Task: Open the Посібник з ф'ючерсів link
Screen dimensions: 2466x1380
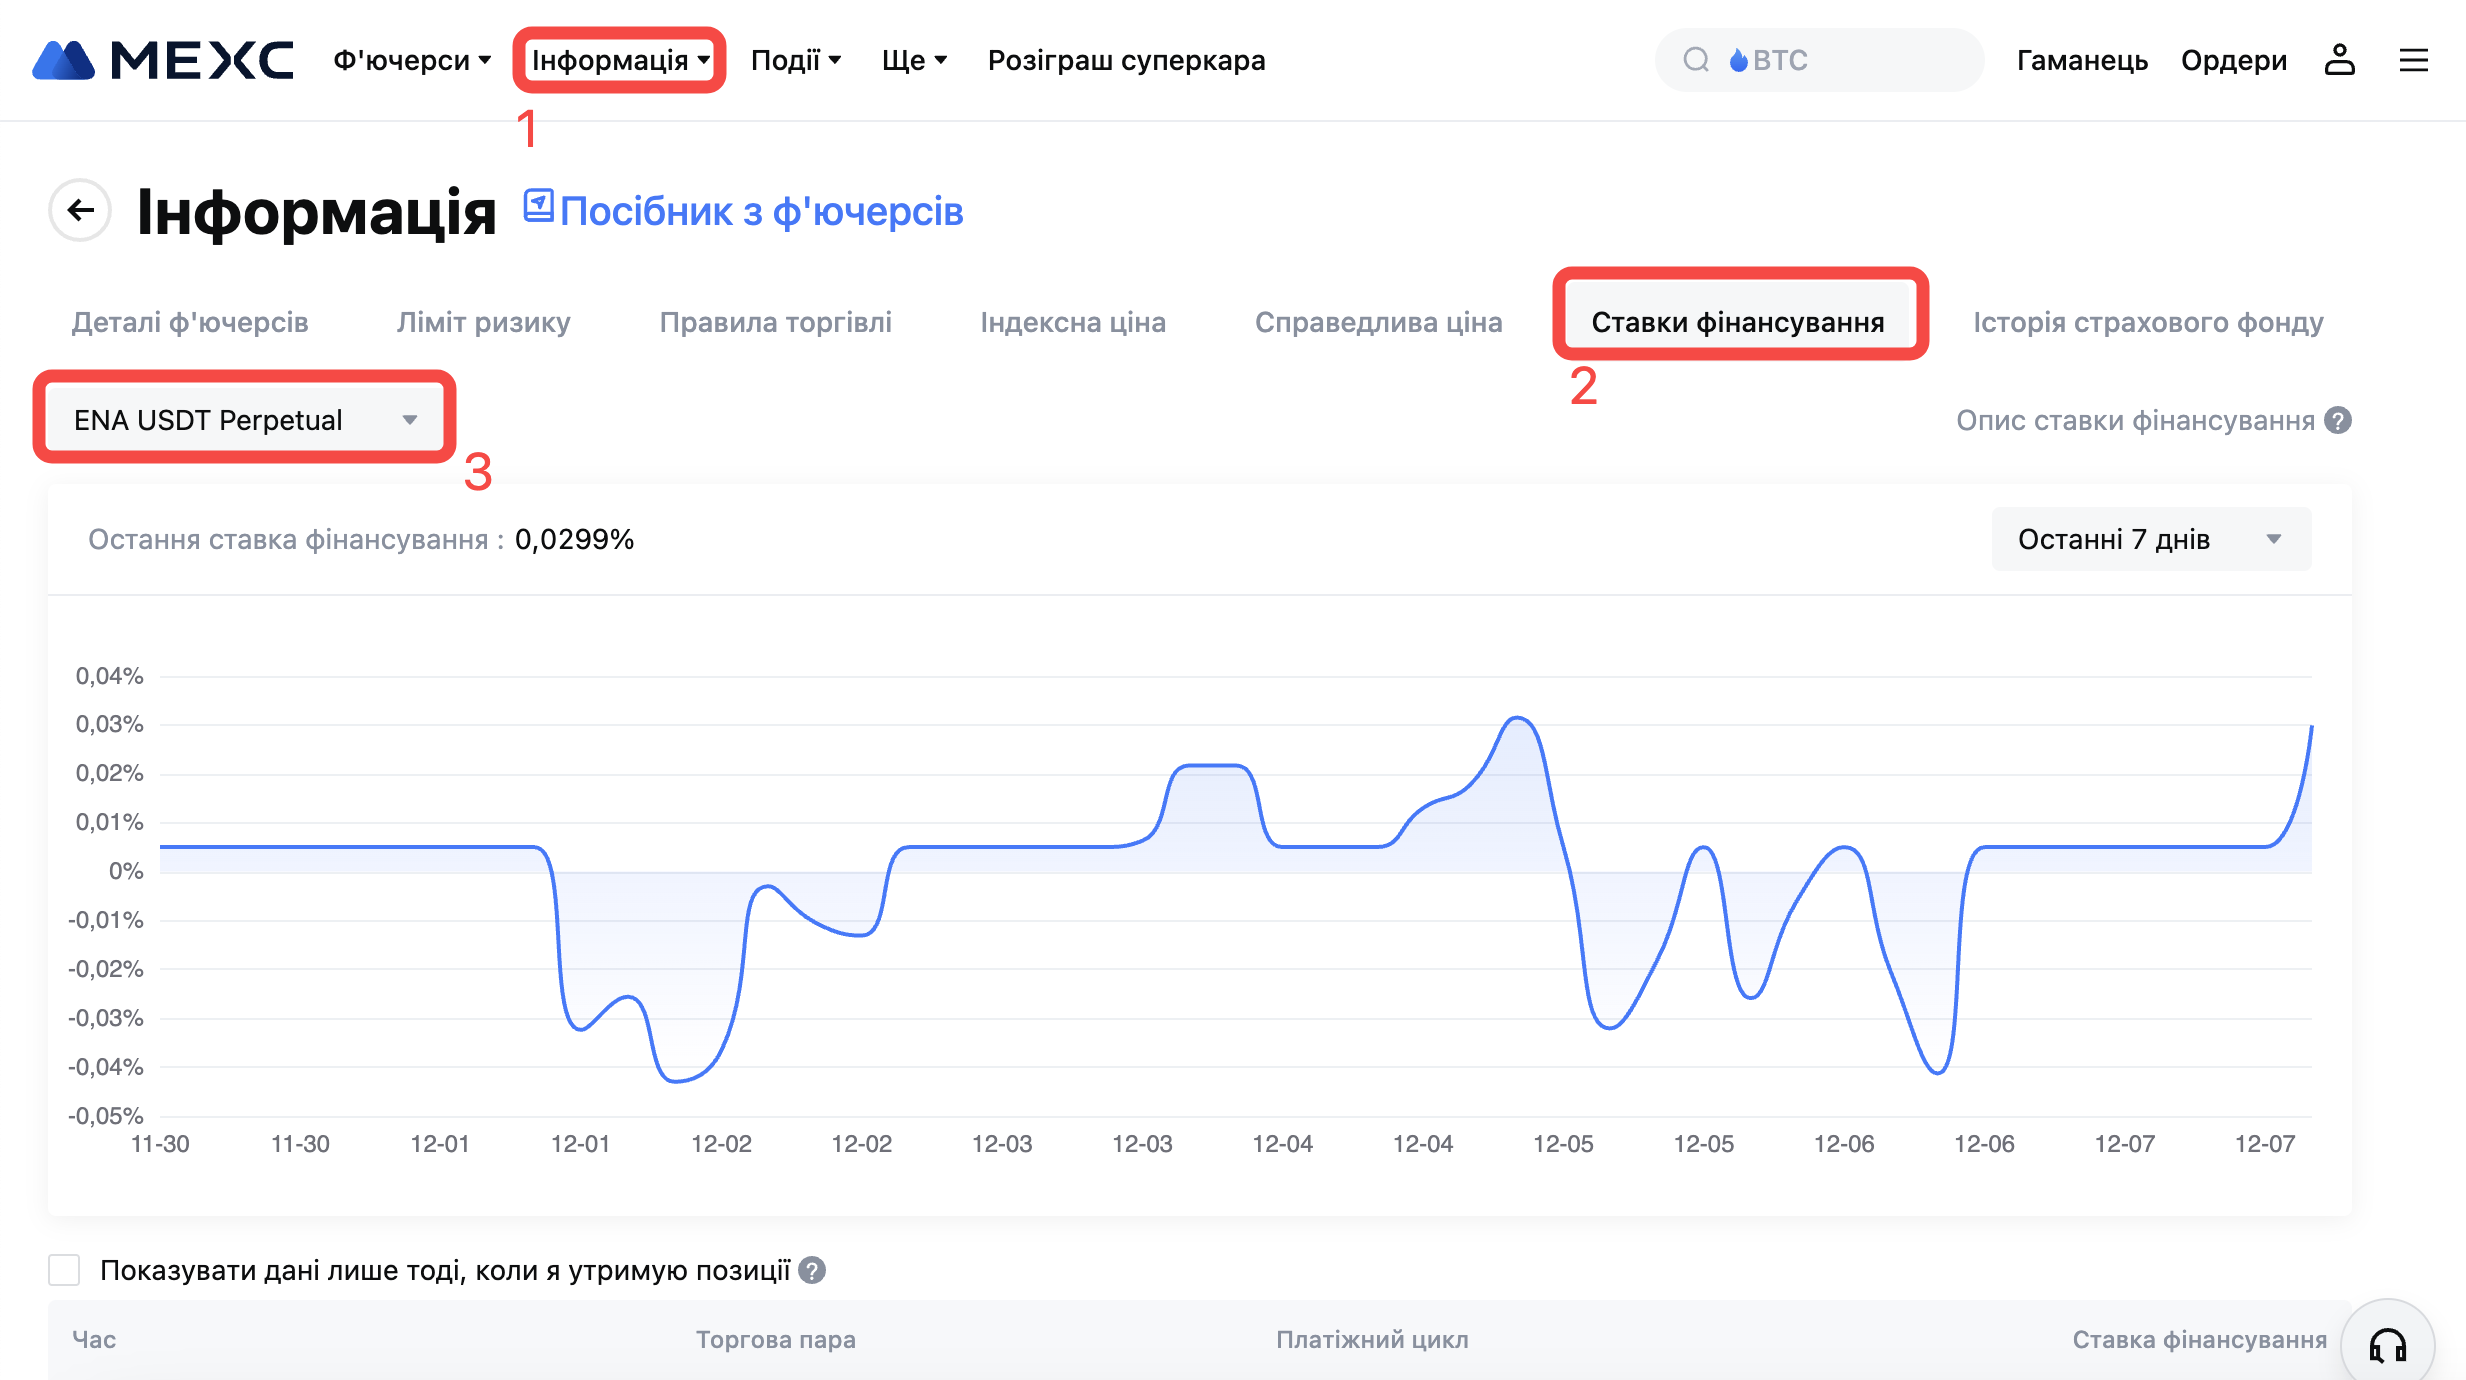Action: [x=743, y=211]
